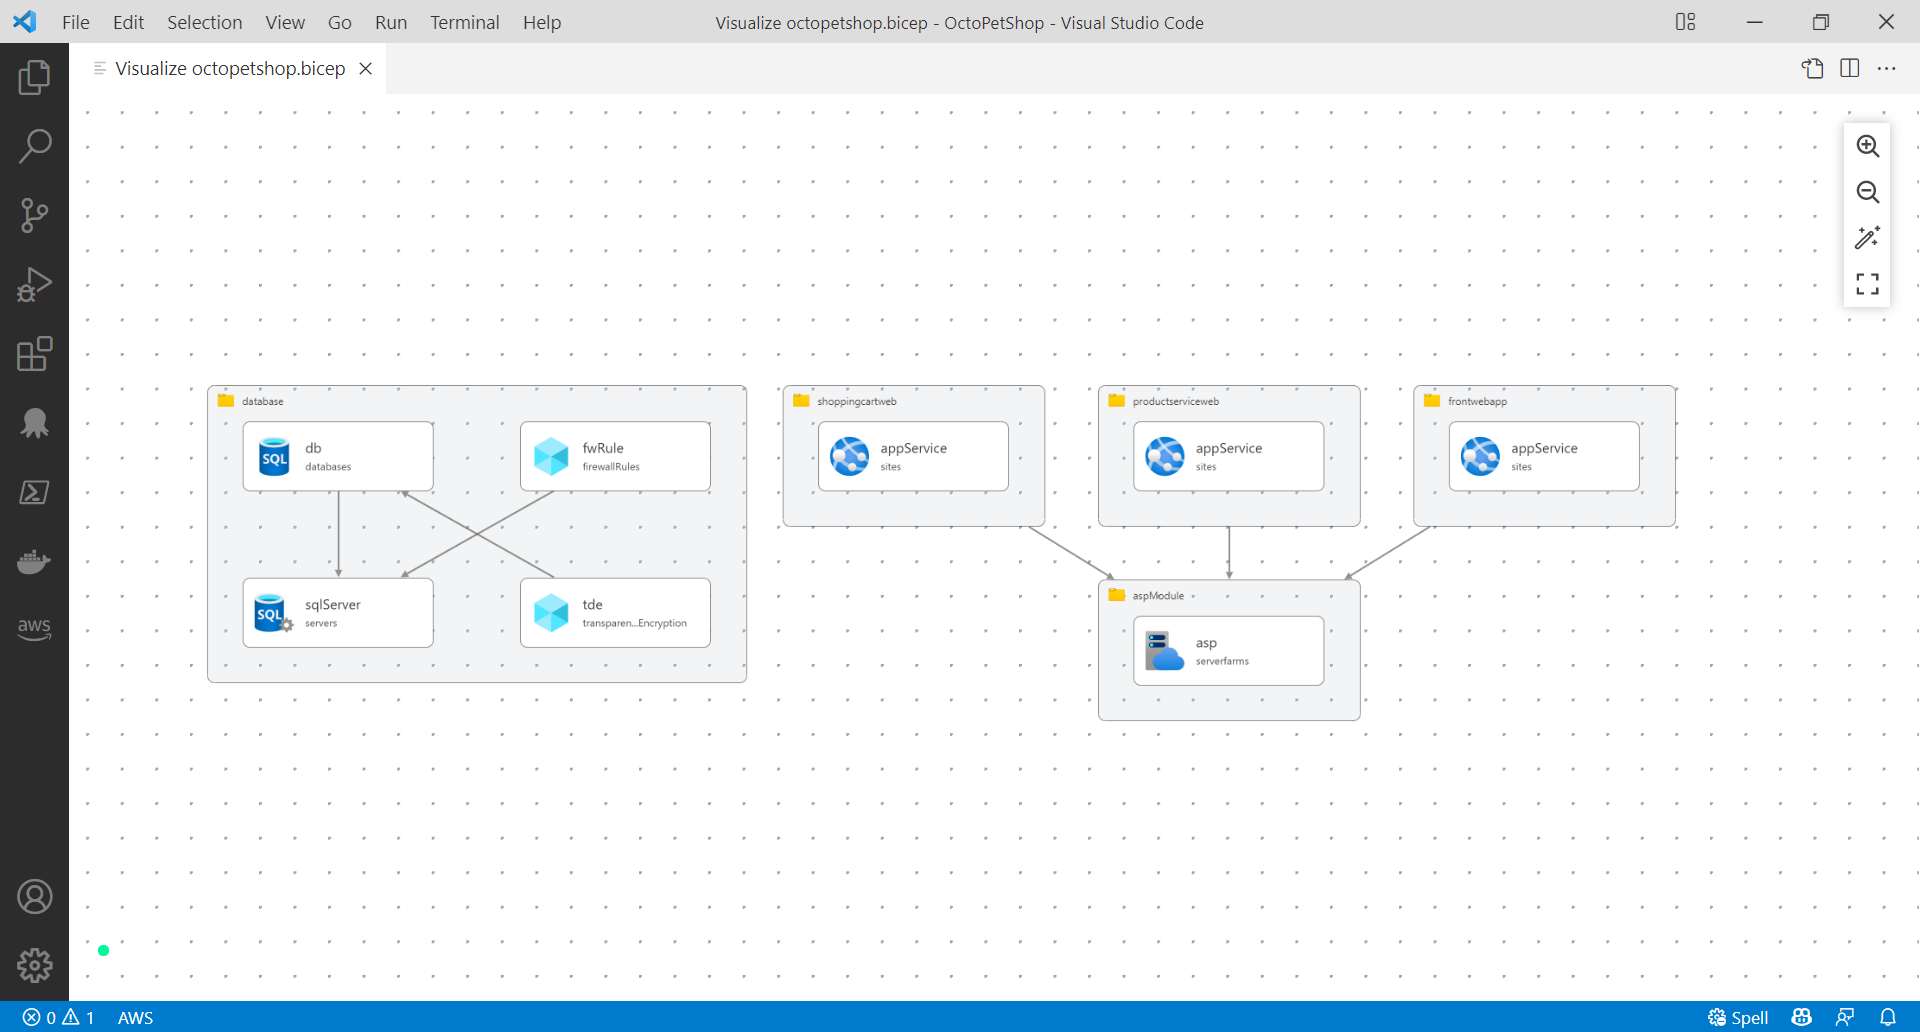Screen dimensions: 1920x1032
Task: Select the Visualize octopetshop.bicep tab
Action: pos(228,68)
